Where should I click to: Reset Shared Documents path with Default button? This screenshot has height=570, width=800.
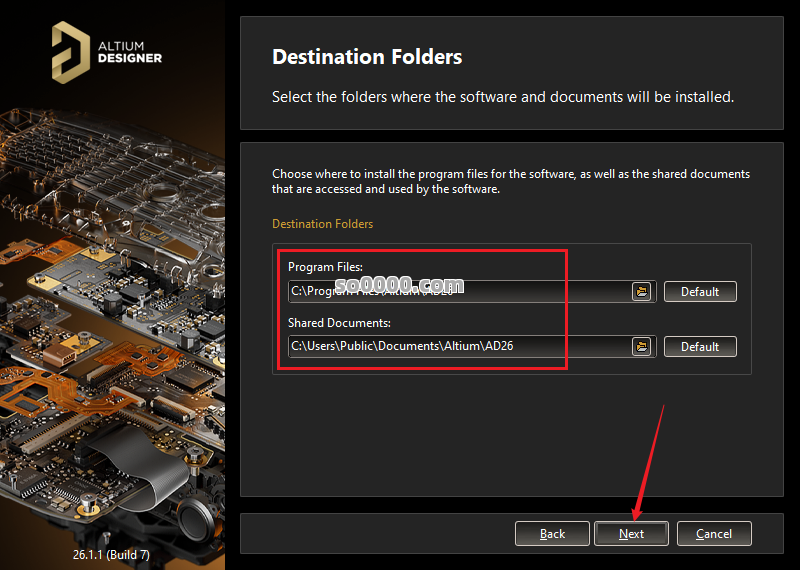point(700,346)
